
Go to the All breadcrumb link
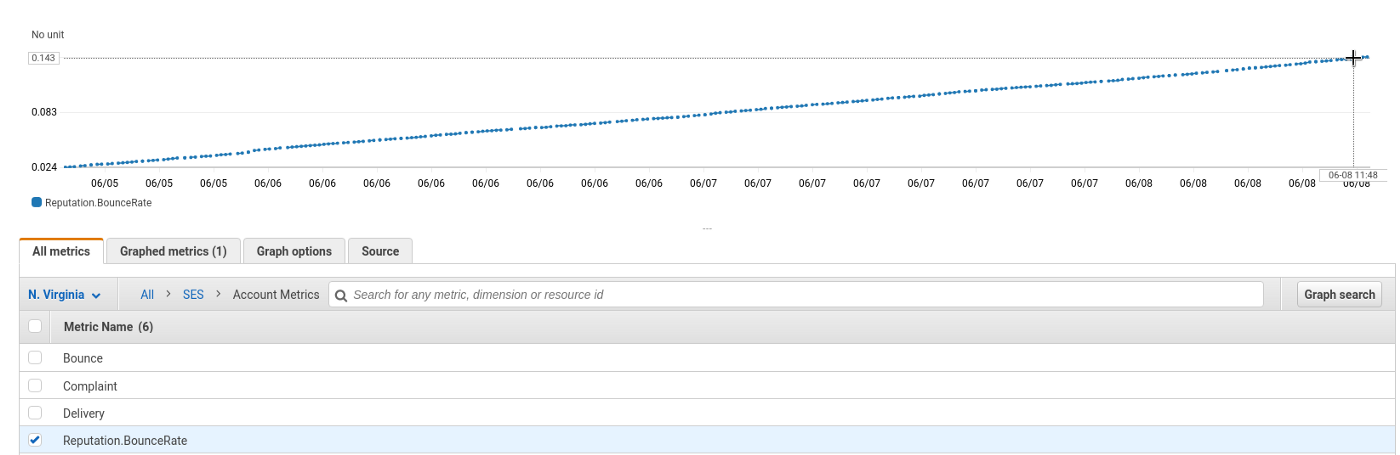point(147,295)
